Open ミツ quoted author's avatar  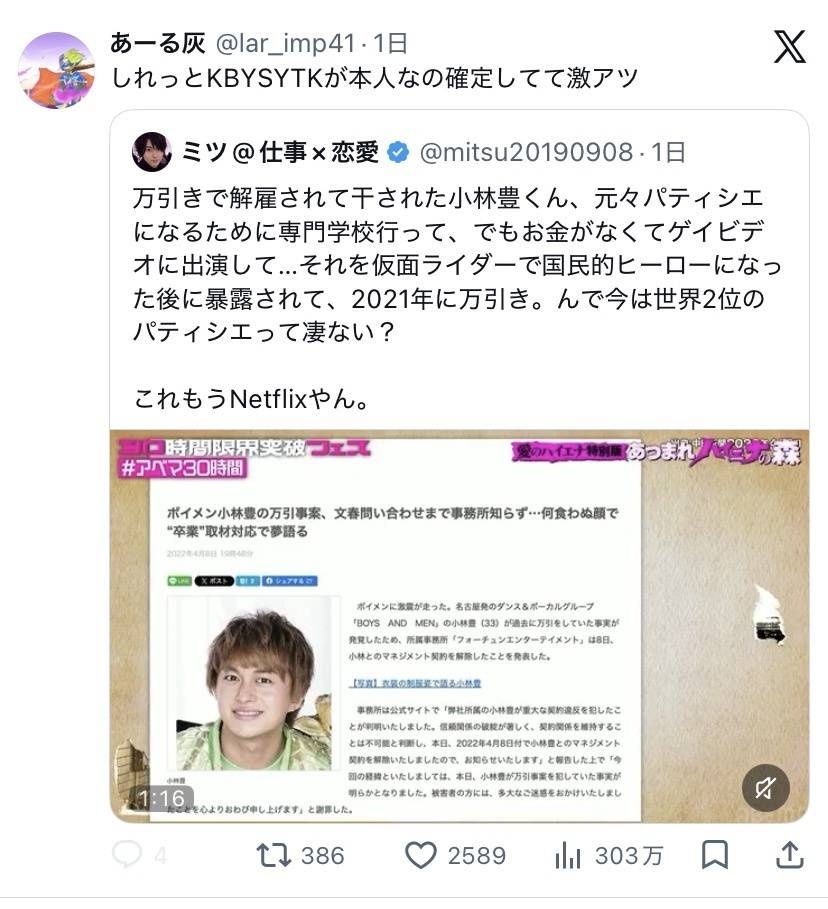[x=152, y=152]
